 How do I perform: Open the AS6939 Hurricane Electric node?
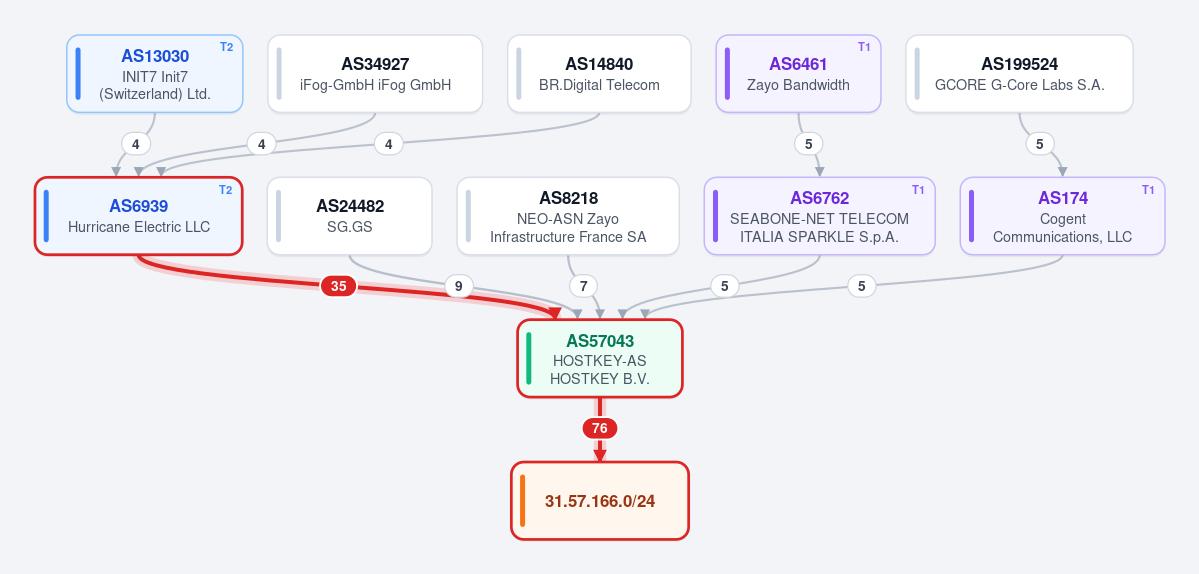(x=138, y=216)
